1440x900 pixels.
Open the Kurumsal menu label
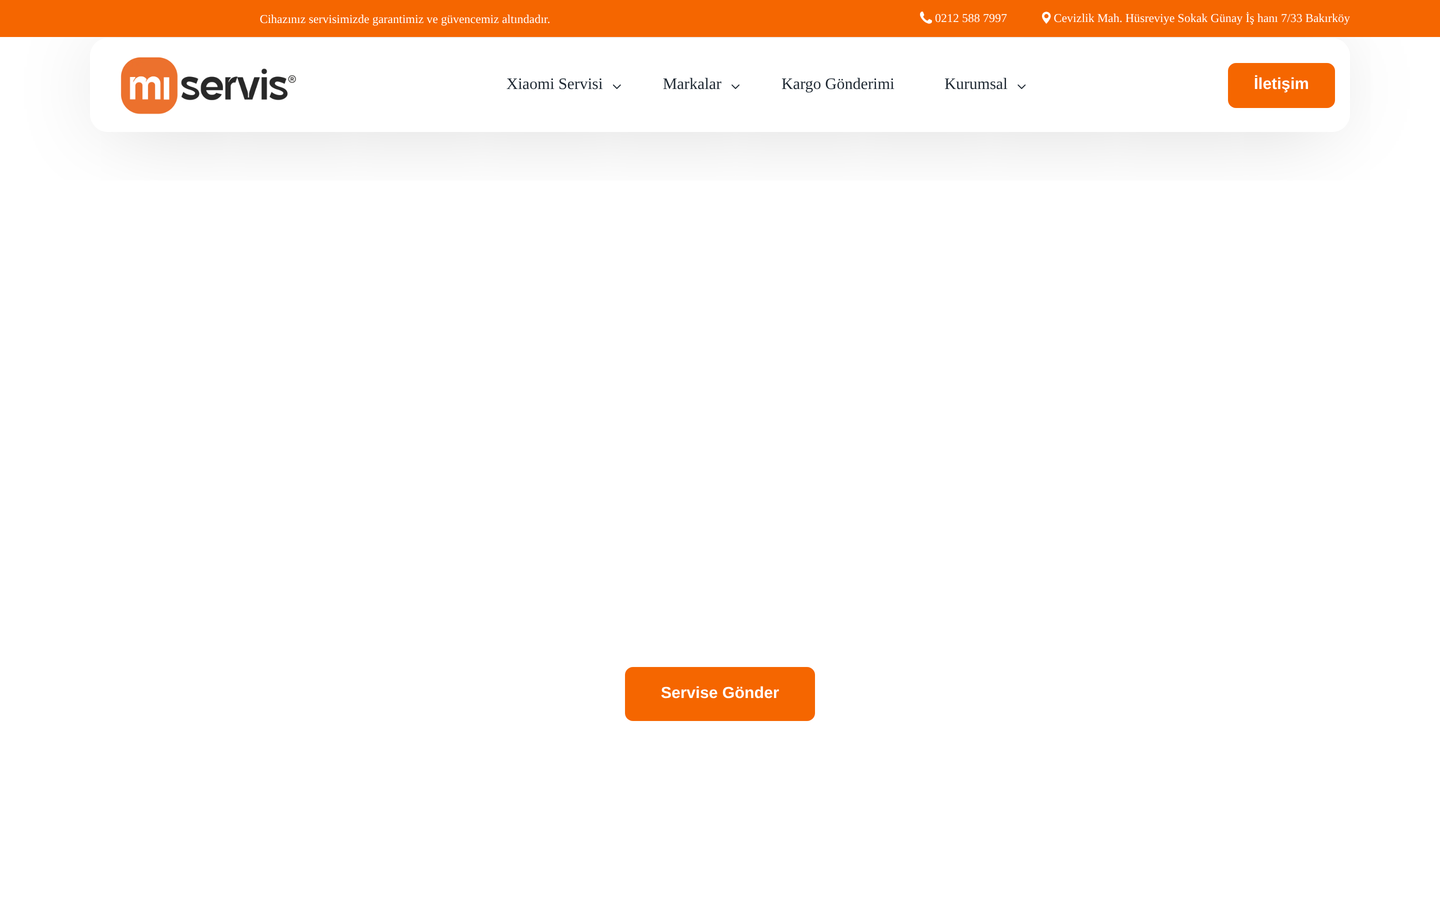point(976,84)
